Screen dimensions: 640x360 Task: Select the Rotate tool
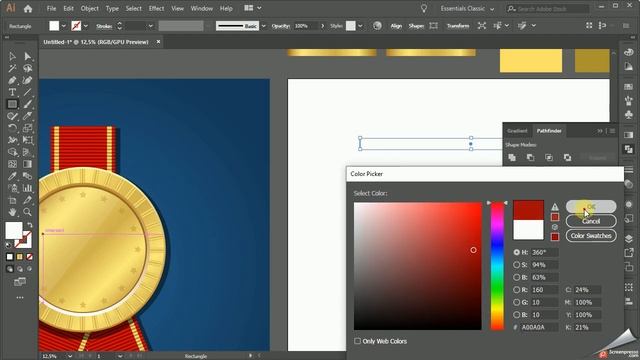tap(12, 128)
